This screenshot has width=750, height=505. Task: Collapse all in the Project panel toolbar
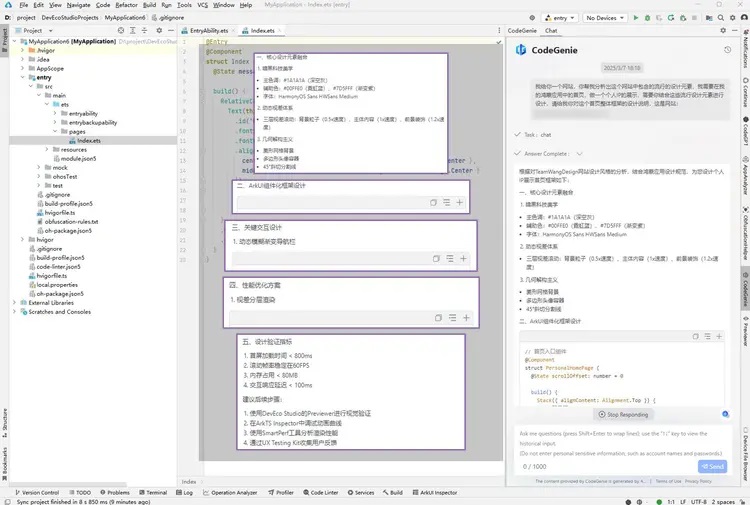[x=144, y=31]
